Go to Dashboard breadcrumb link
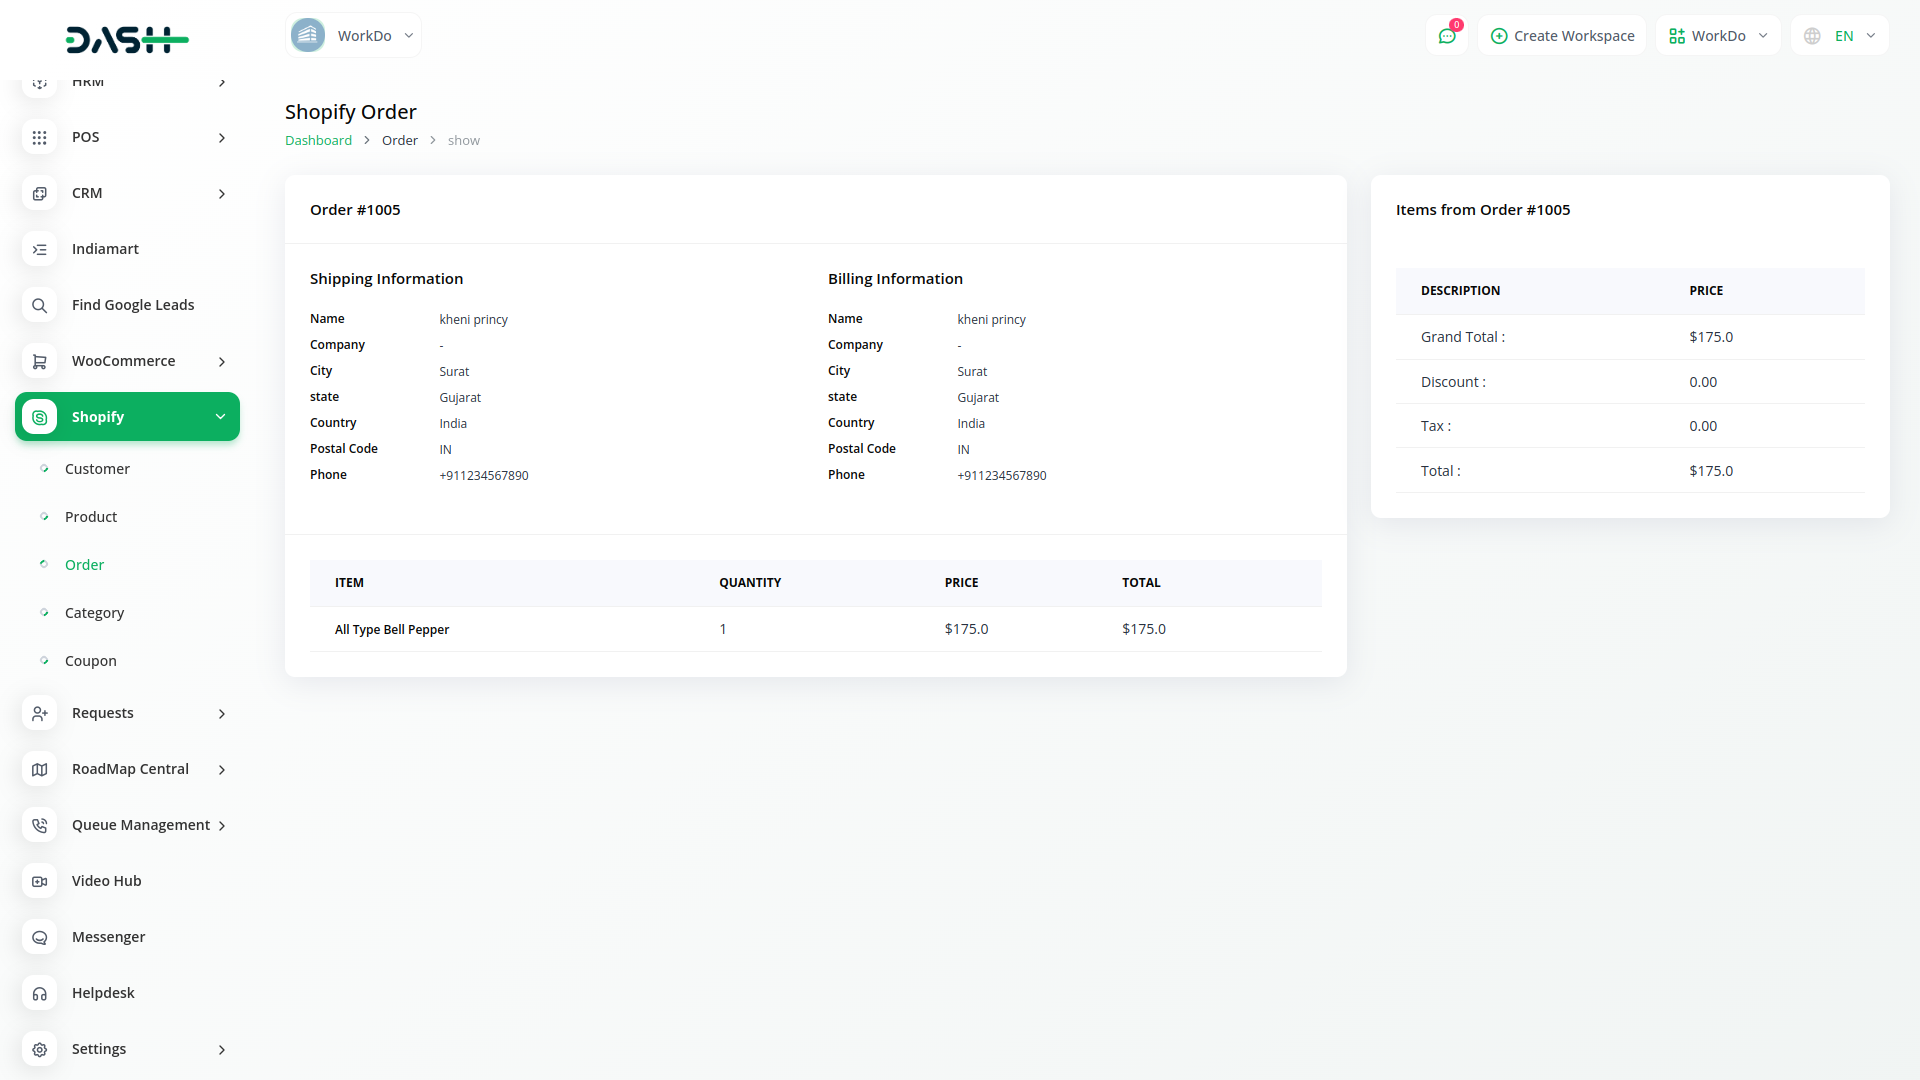Viewport: 1920px width, 1080px height. point(318,141)
